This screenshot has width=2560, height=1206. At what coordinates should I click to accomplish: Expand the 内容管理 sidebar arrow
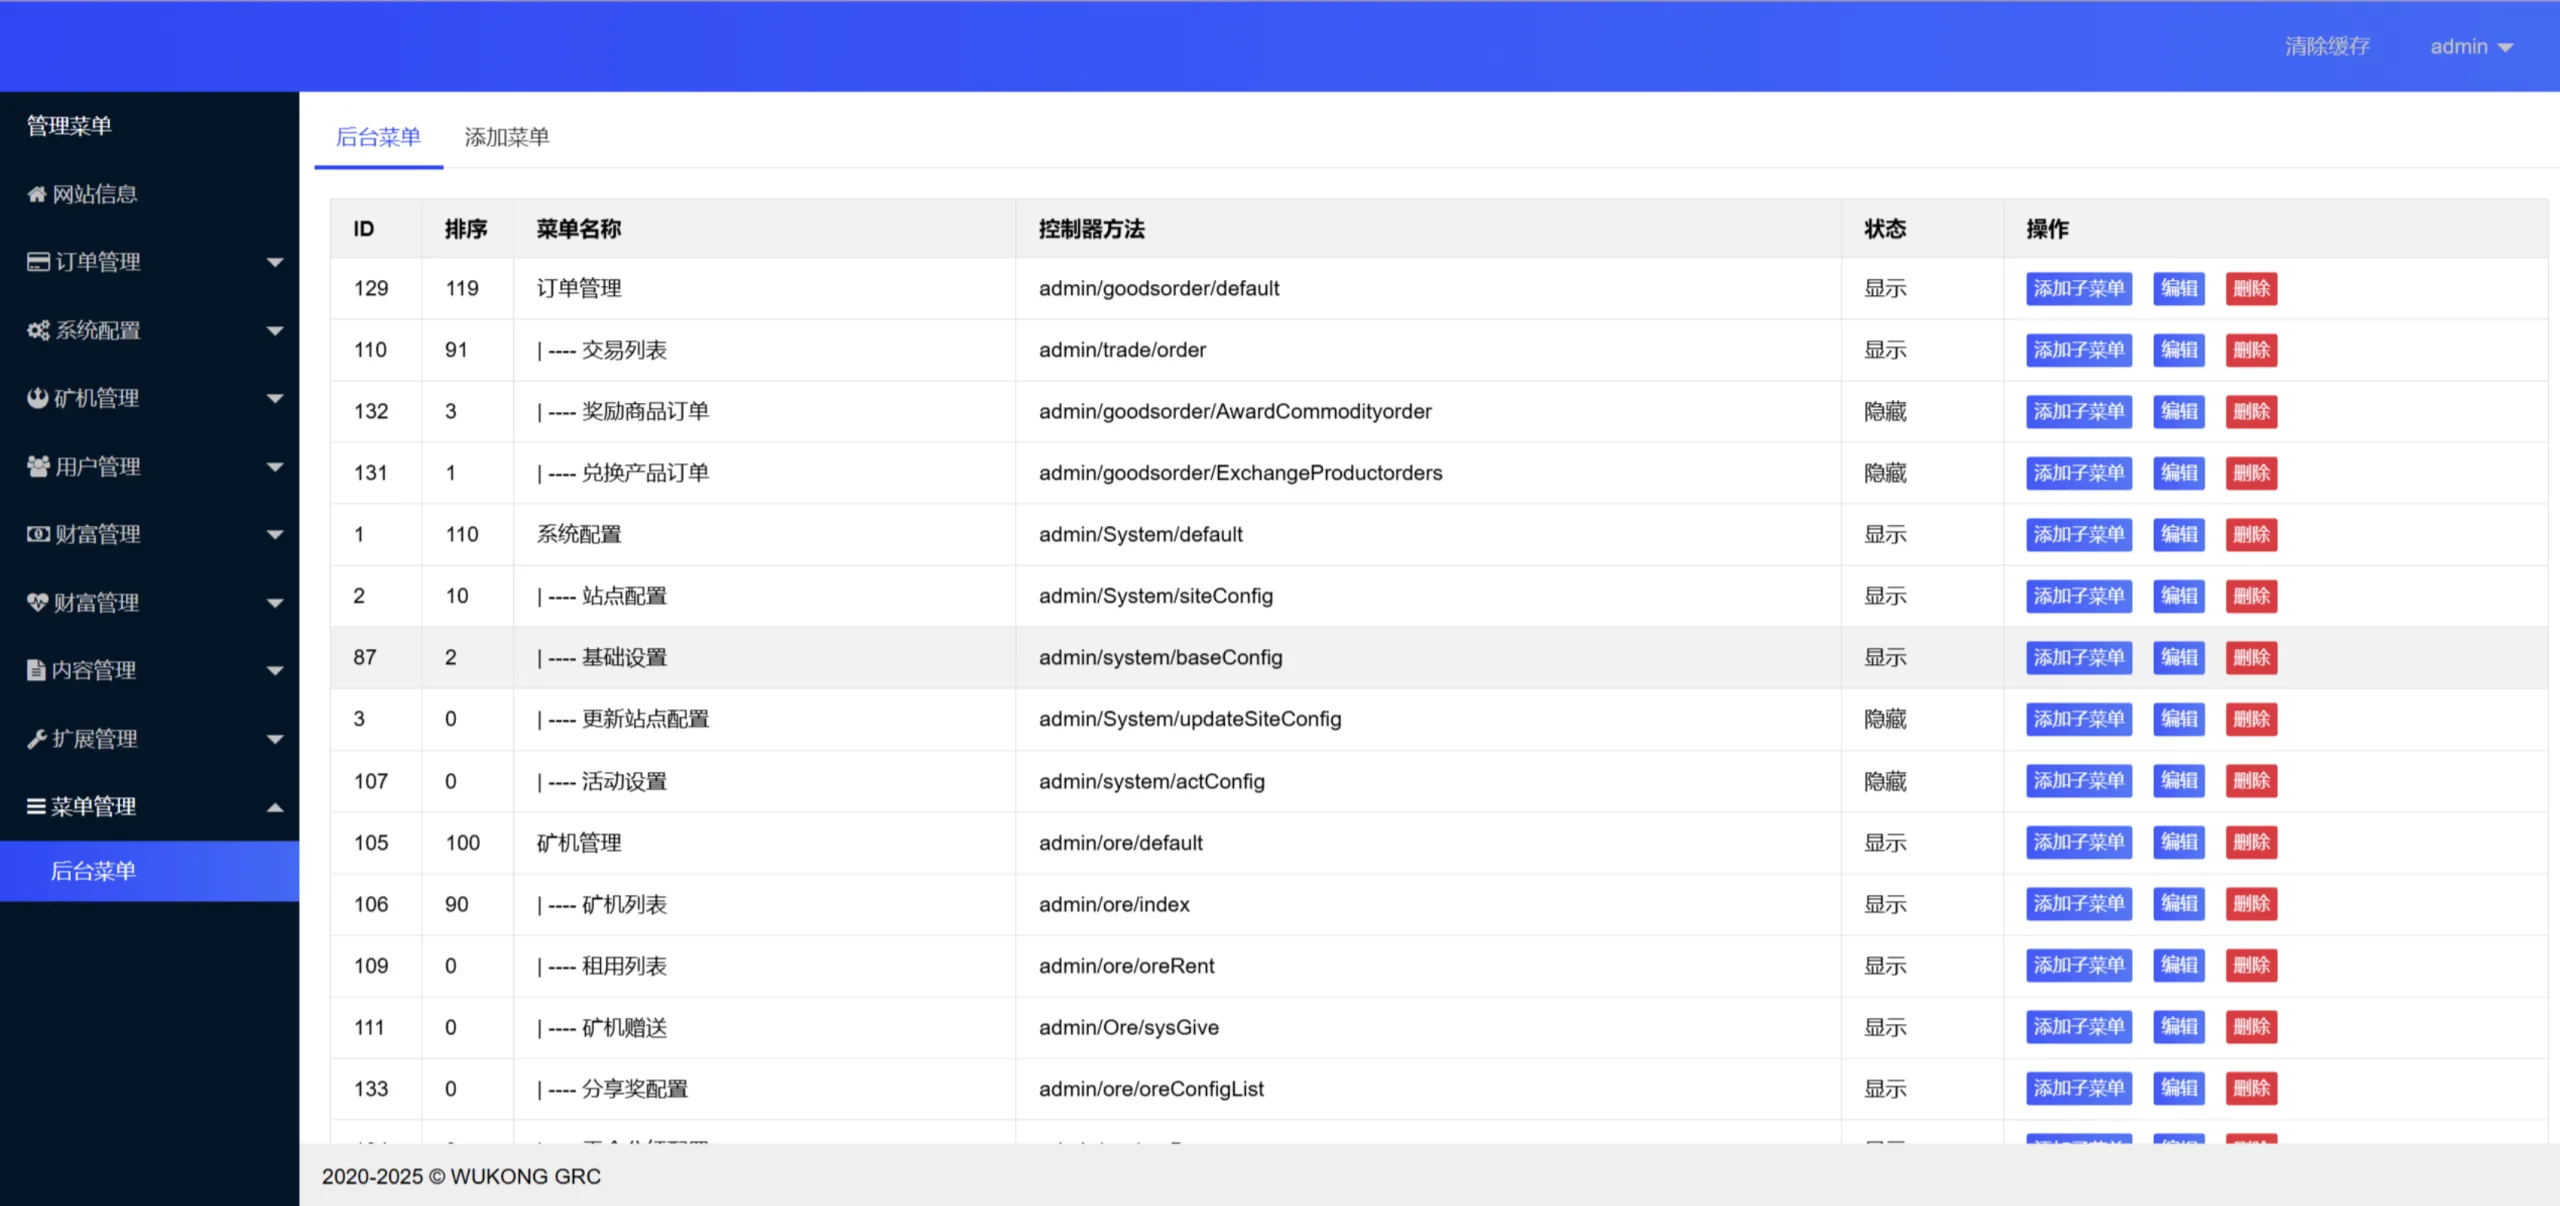point(275,671)
